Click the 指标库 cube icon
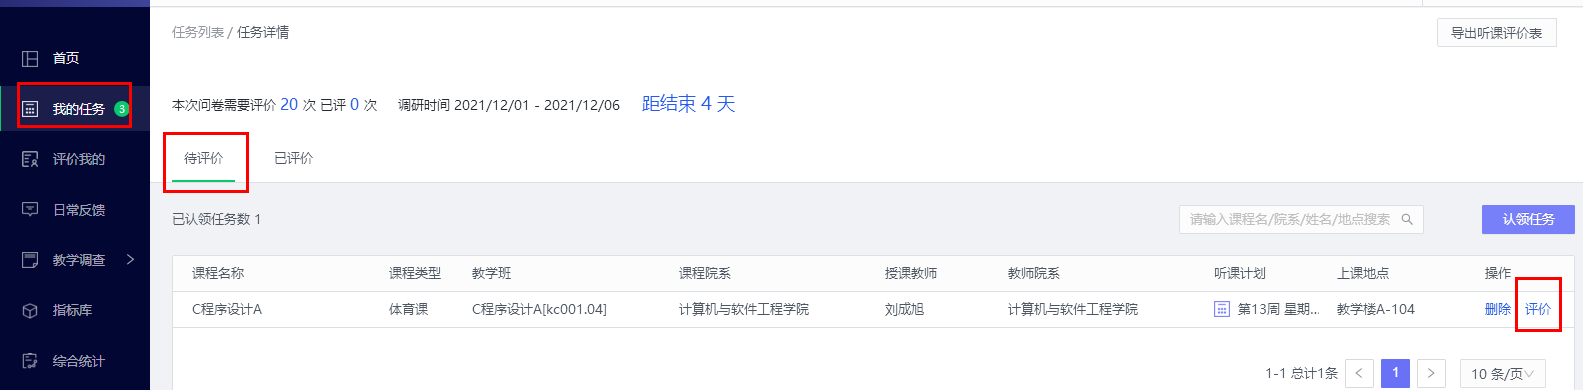1583x390 pixels. [30, 310]
